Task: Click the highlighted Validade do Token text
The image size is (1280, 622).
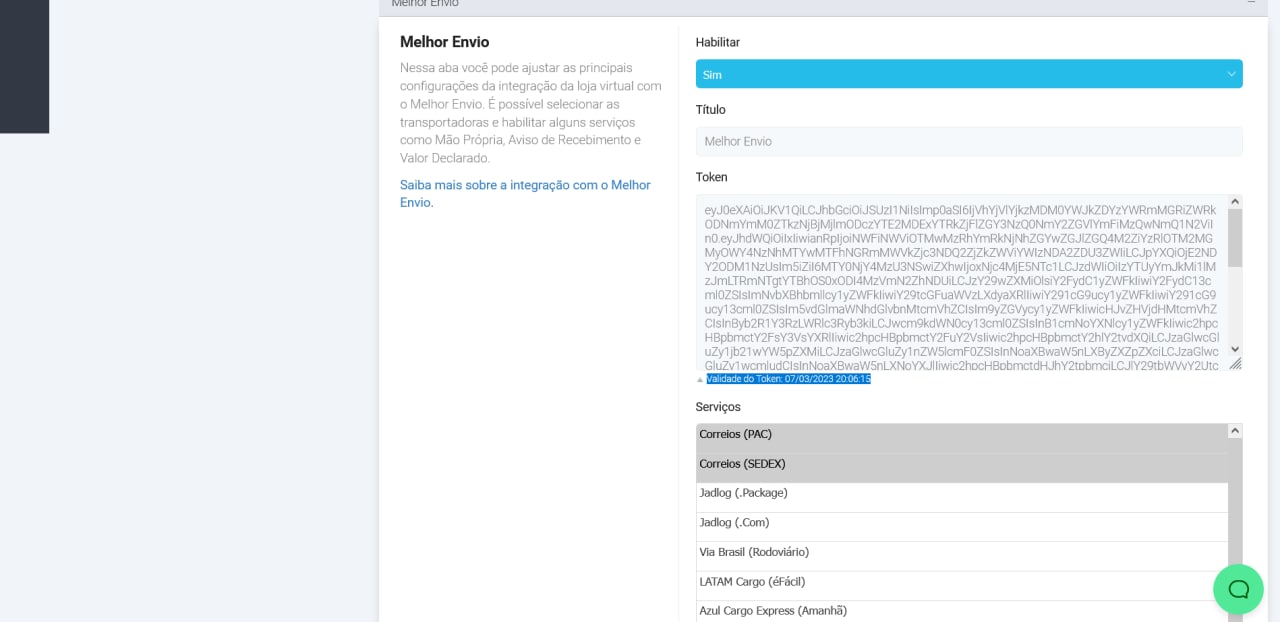Action: tap(788, 379)
